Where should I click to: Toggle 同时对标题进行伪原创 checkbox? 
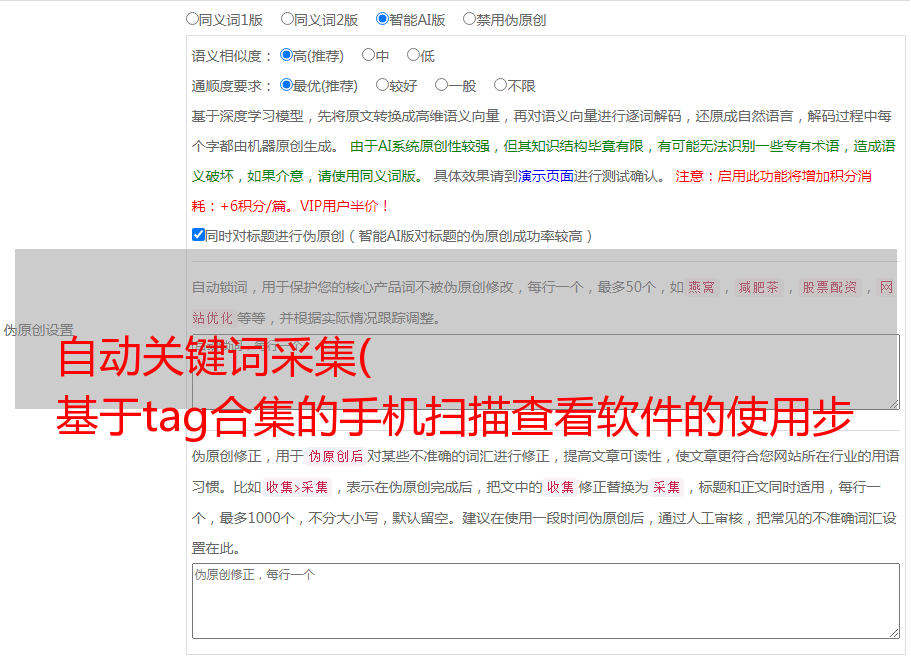tap(198, 235)
